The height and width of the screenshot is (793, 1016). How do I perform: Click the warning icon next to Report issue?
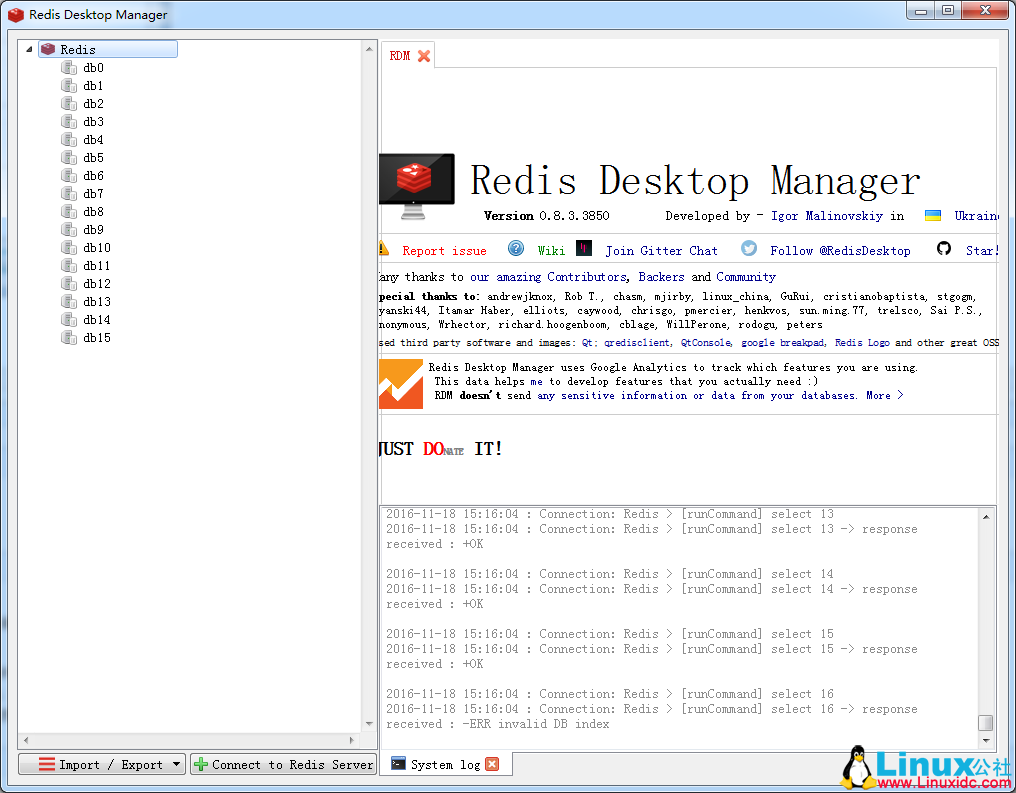pyautogui.click(x=386, y=249)
